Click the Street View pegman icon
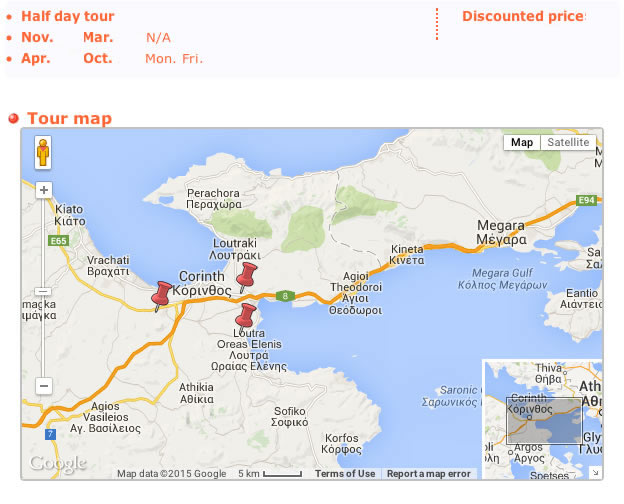624x504 pixels. (x=43, y=152)
